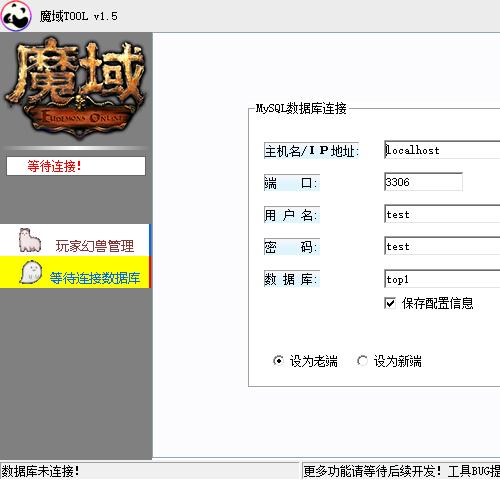500x480 pixels.
Task: Click the 更多功能请等待后续开发 status message
Action: click(373, 471)
